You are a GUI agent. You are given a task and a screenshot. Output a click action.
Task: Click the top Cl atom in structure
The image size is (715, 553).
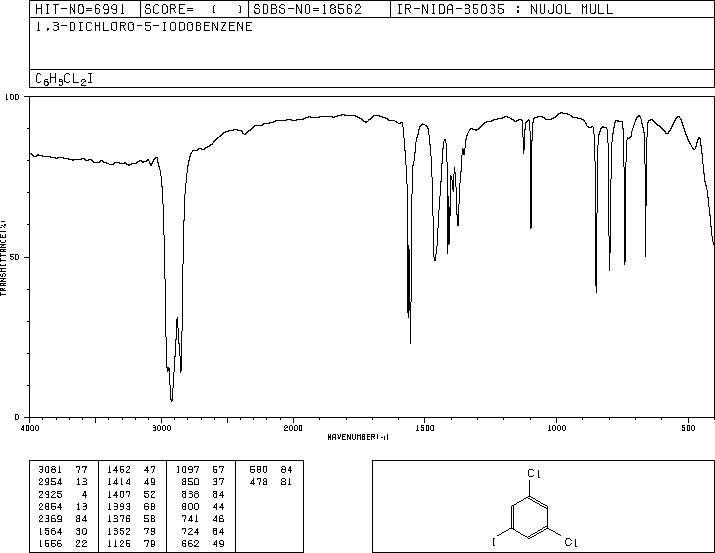click(x=534, y=474)
